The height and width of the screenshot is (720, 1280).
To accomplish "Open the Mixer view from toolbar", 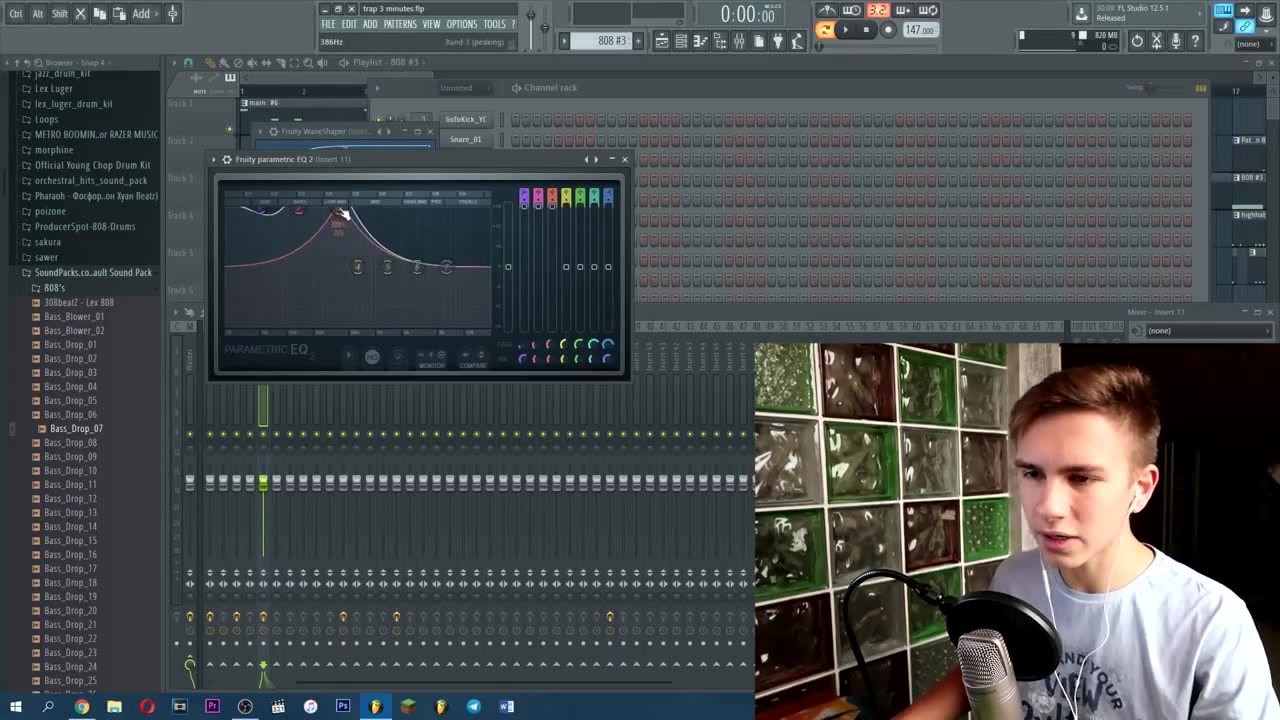I will pos(739,41).
